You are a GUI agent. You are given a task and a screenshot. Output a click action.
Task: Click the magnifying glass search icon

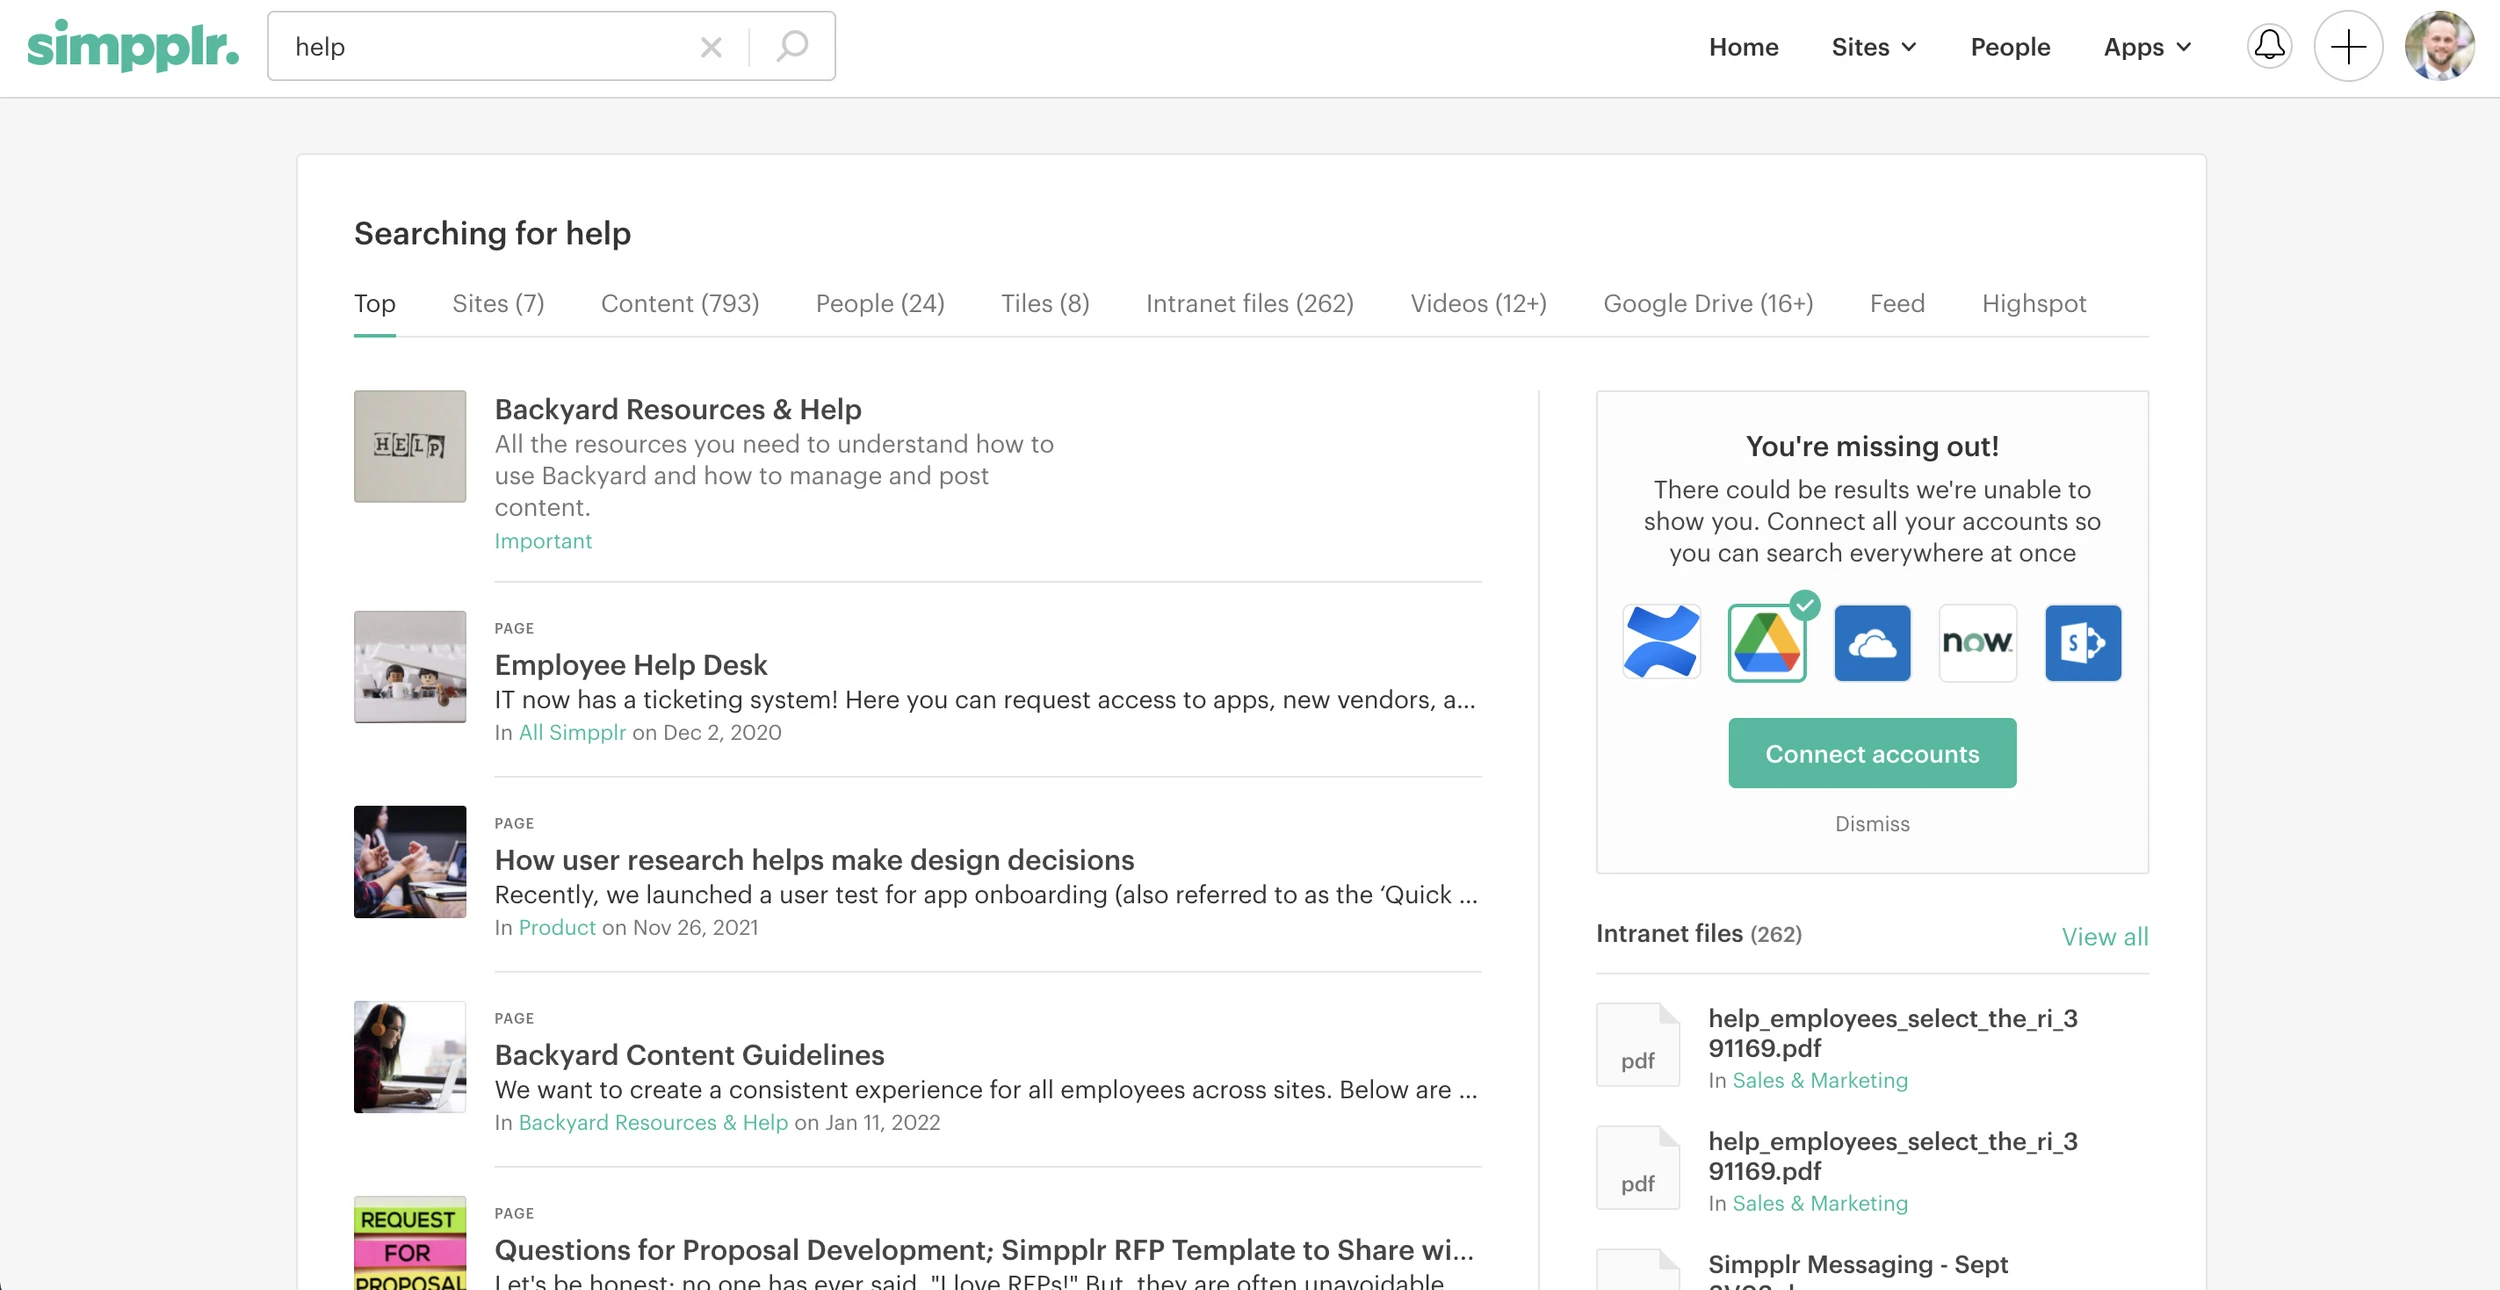point(792,46)
